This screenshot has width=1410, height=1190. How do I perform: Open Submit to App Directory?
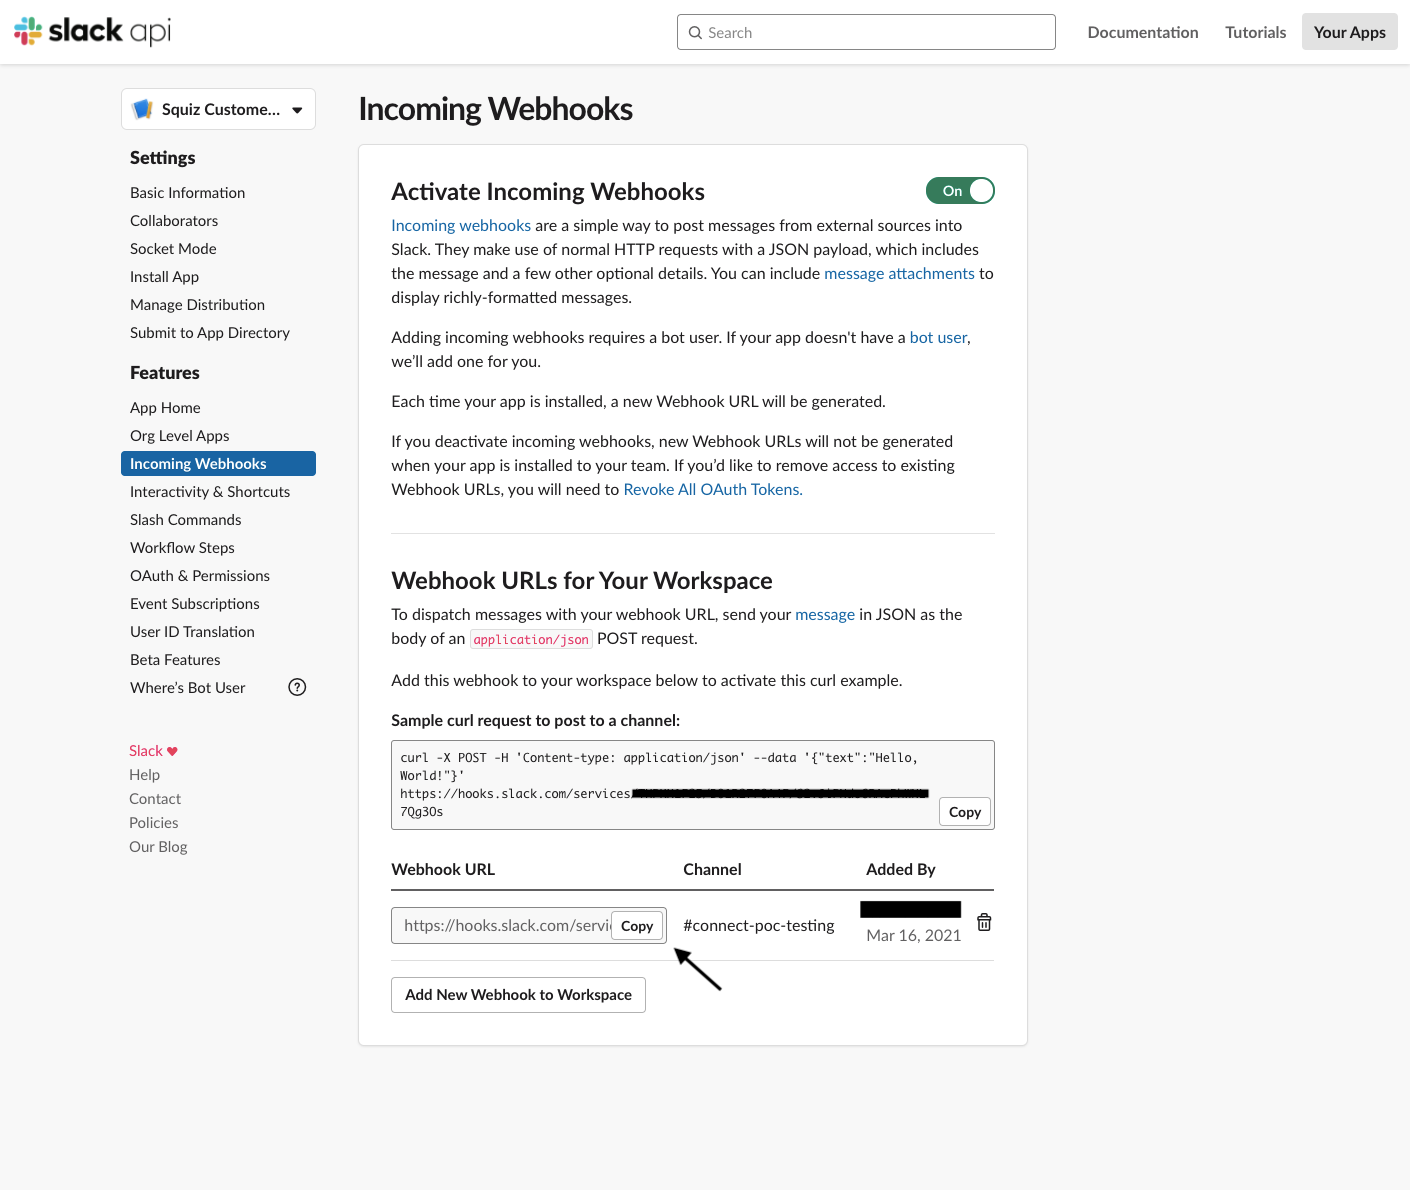coord(210,333)
